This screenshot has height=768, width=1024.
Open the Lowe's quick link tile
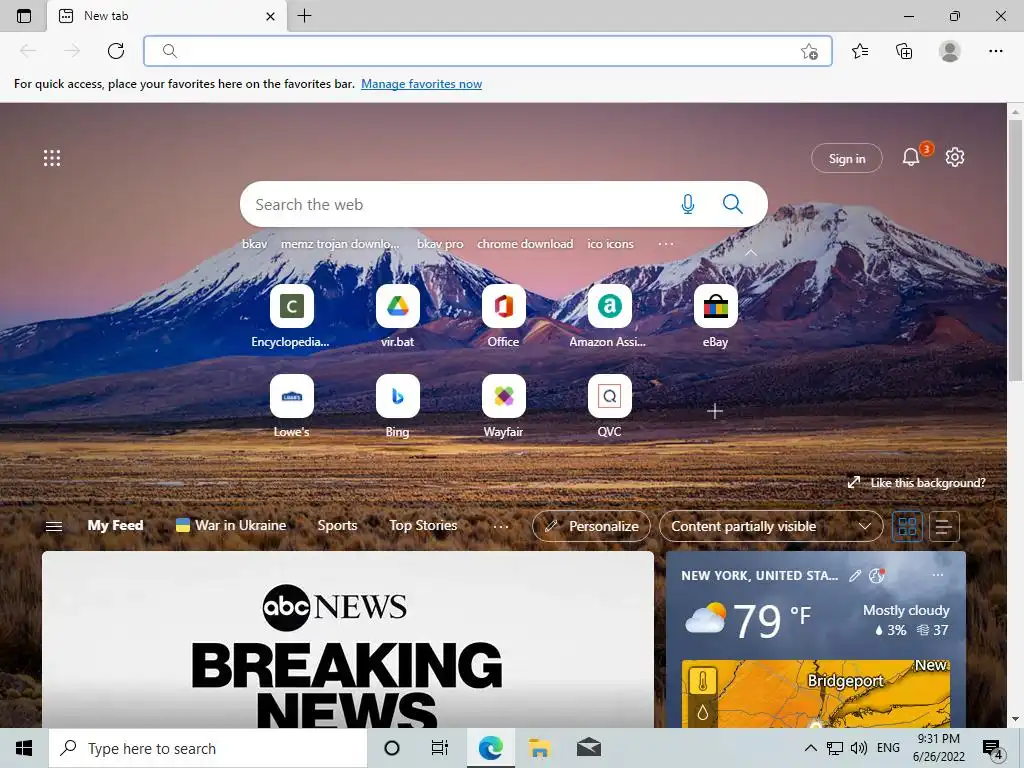[291, 396]
